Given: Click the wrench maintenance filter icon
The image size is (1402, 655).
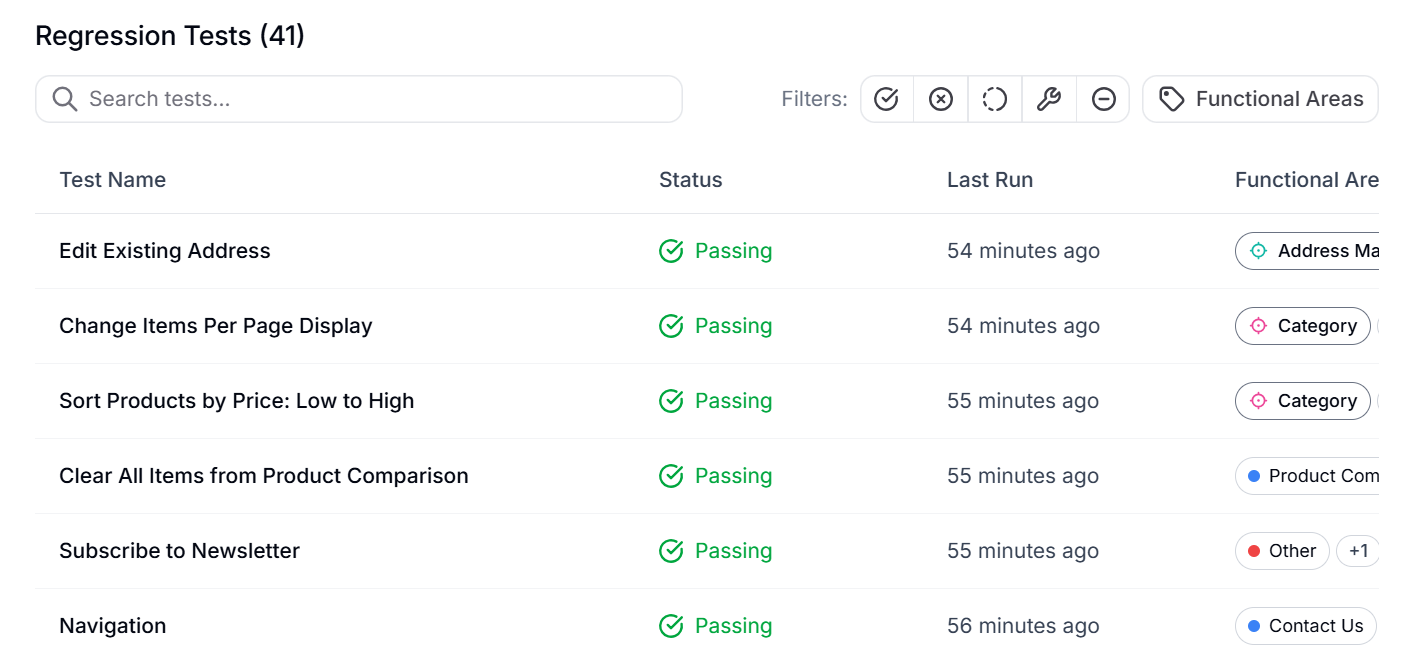Looking at the screenshot, I should coord(1048,98).
